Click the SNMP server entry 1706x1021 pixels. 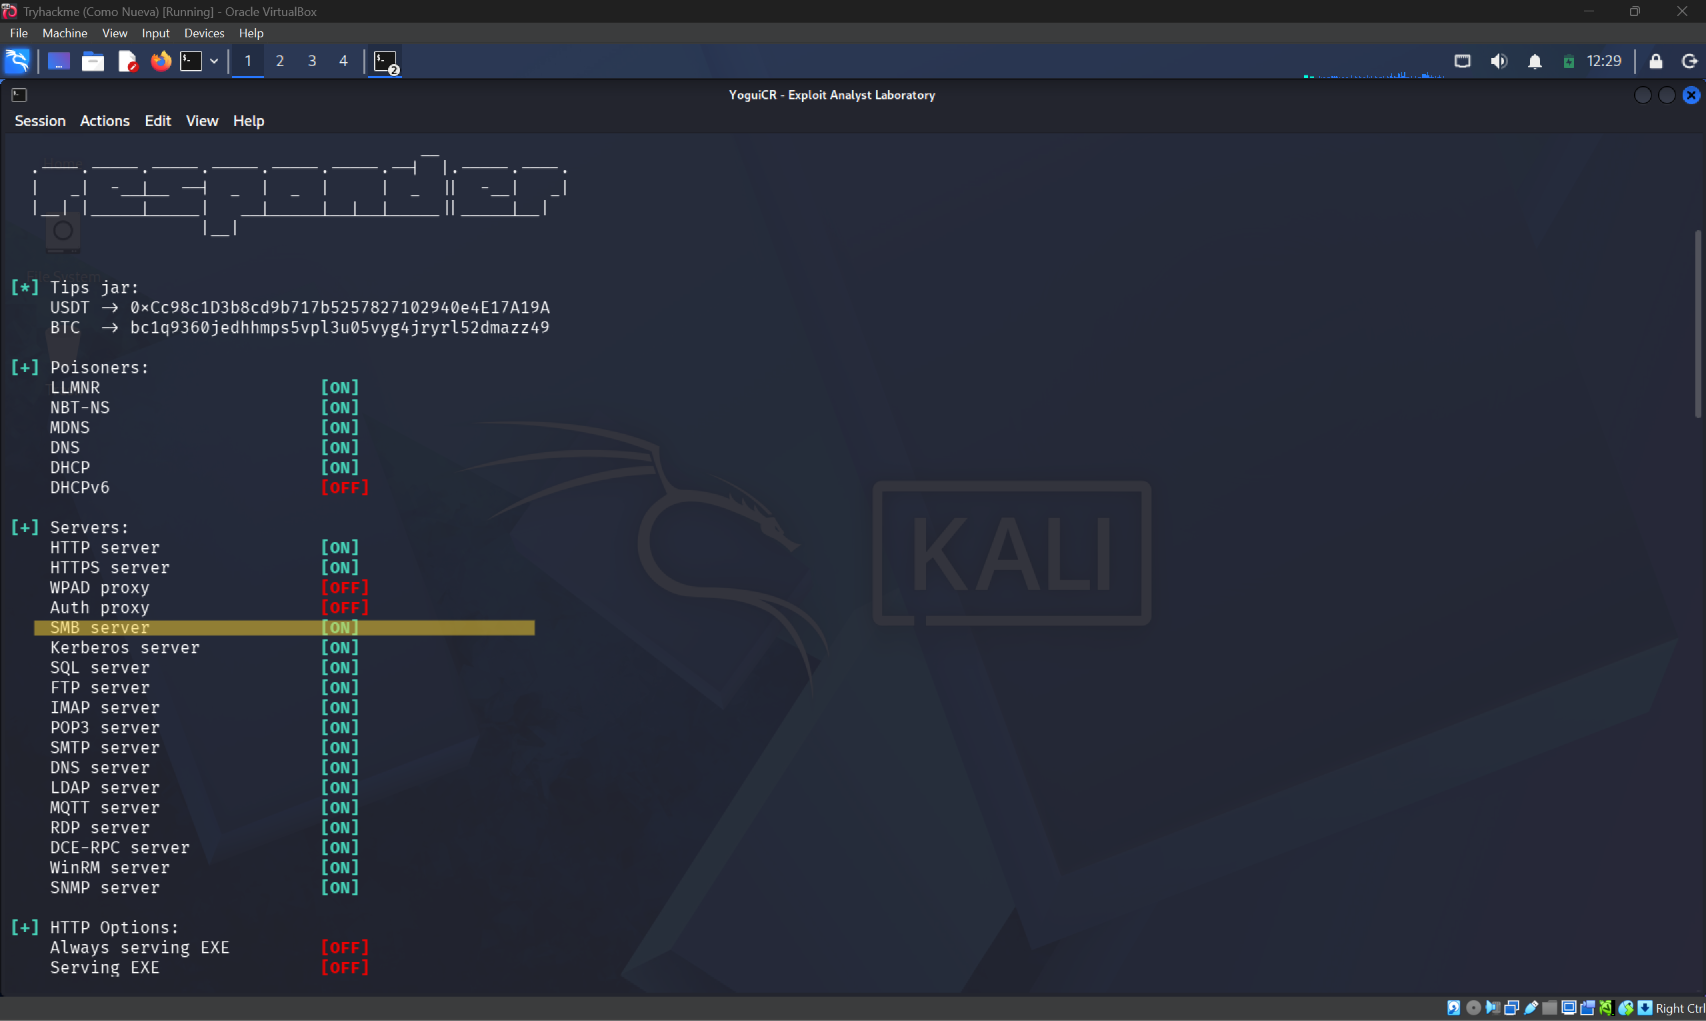pos(105,888)
